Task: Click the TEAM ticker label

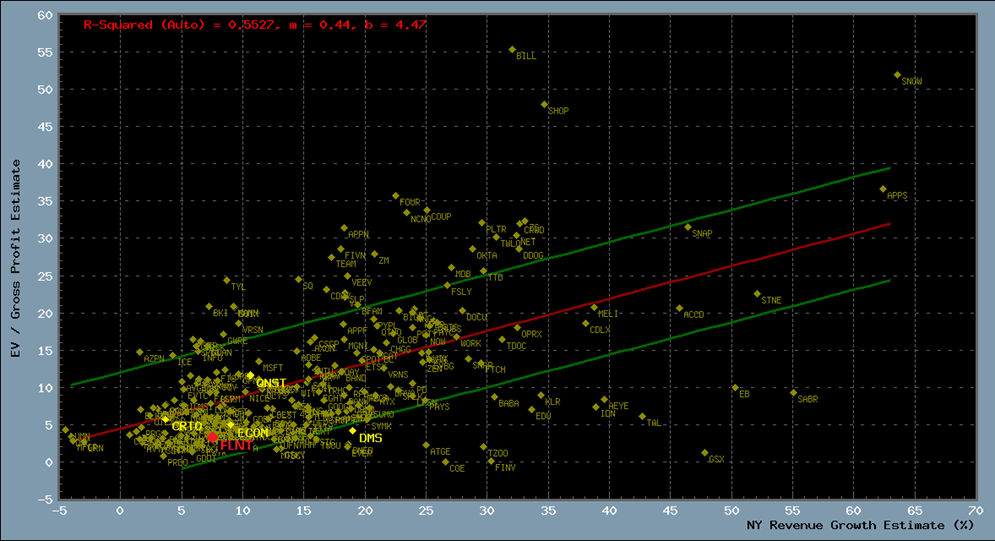Action: click(346, 263)
